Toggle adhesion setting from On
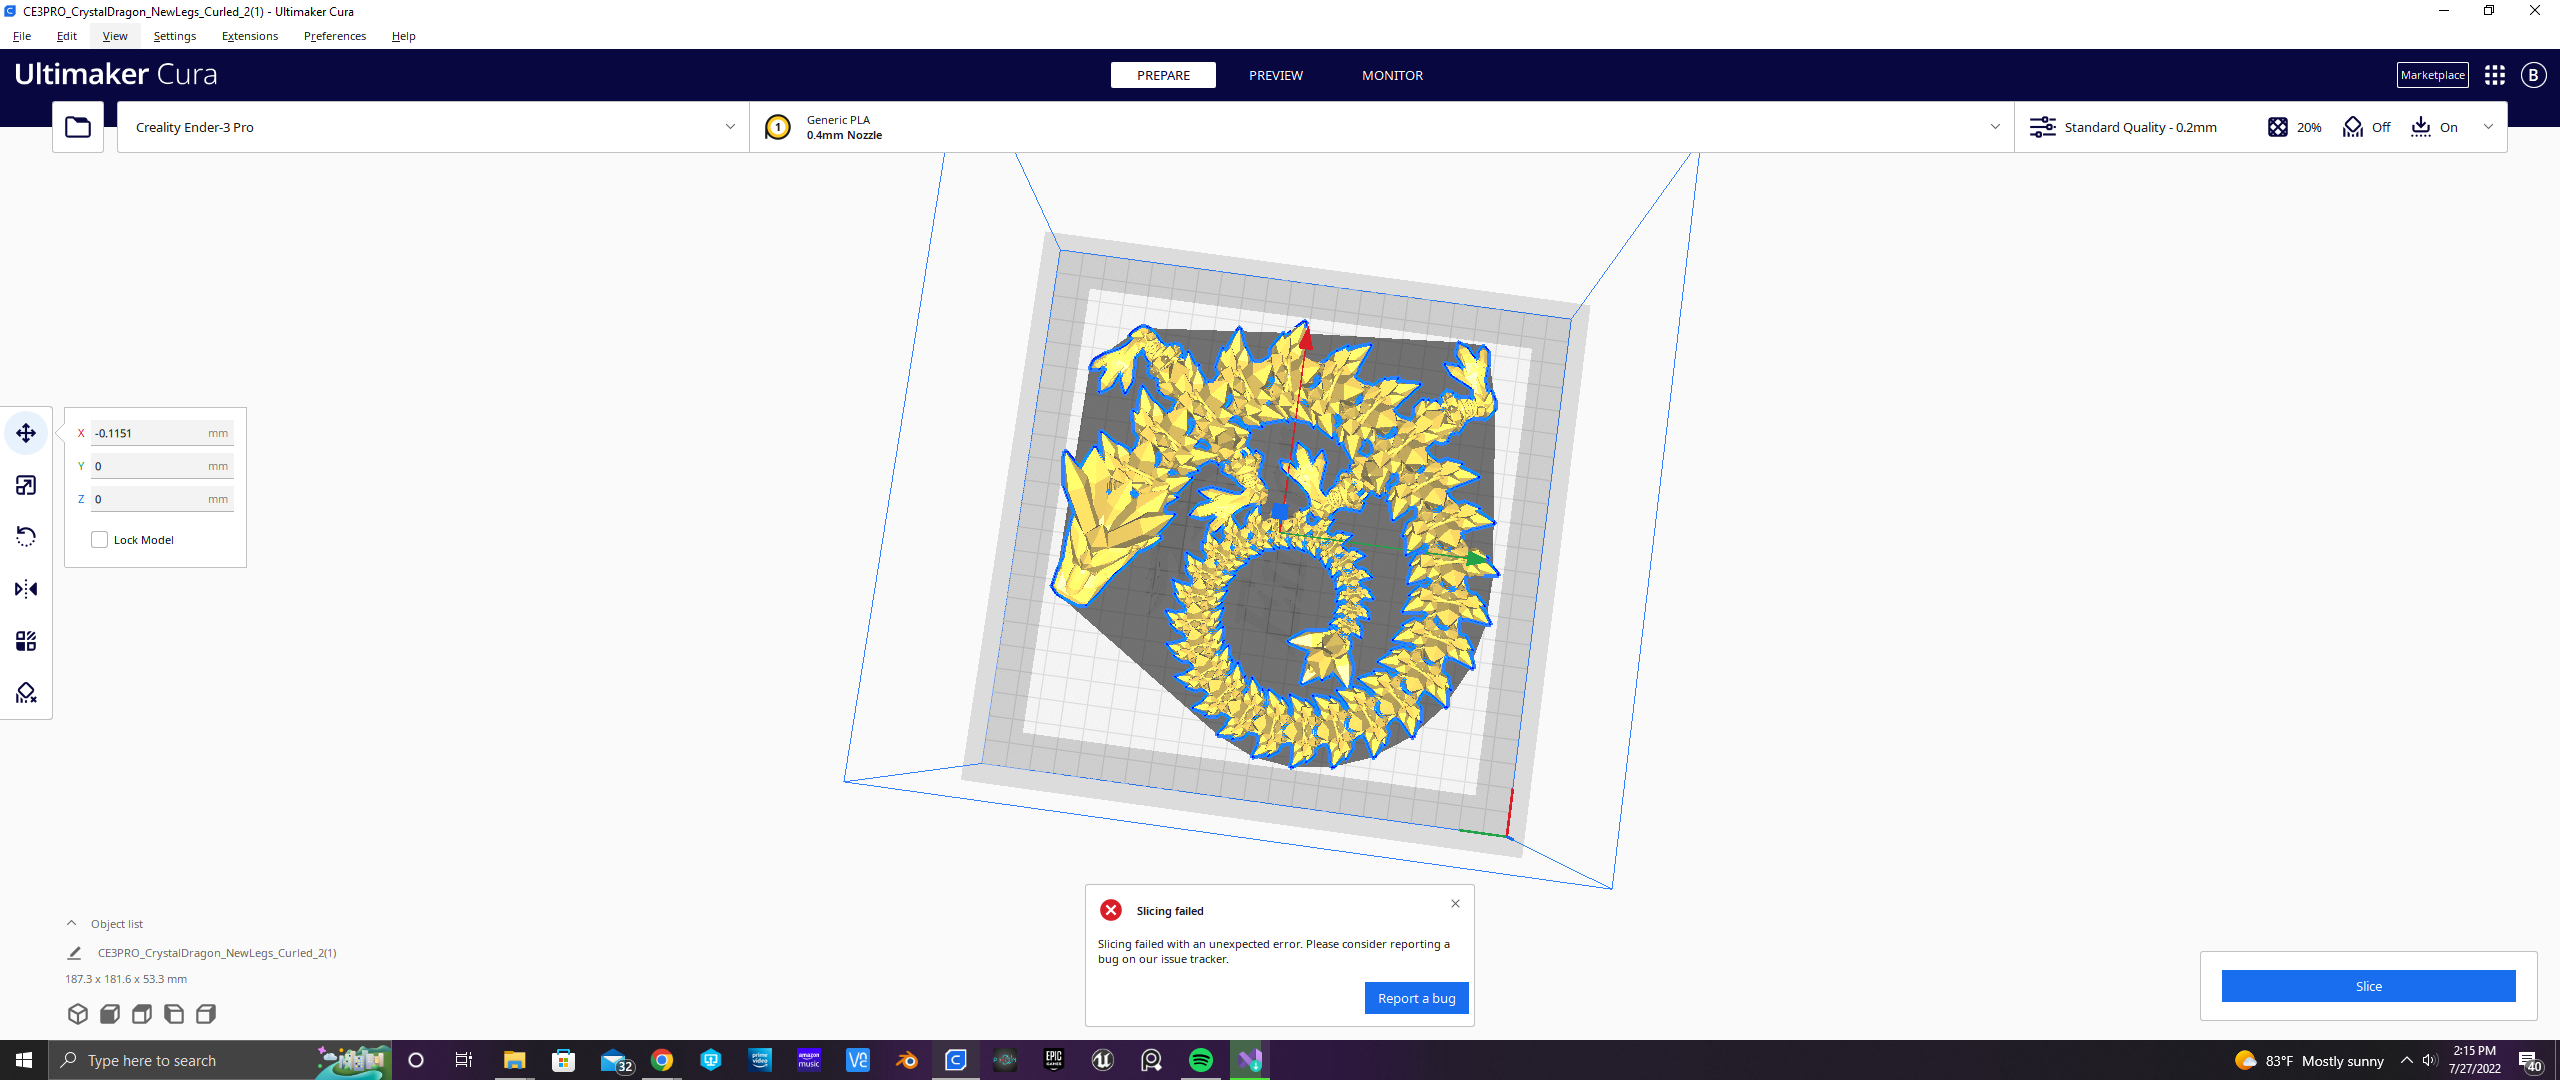The height and width of the screenshot is (1080, 2560). [2436, 127]
